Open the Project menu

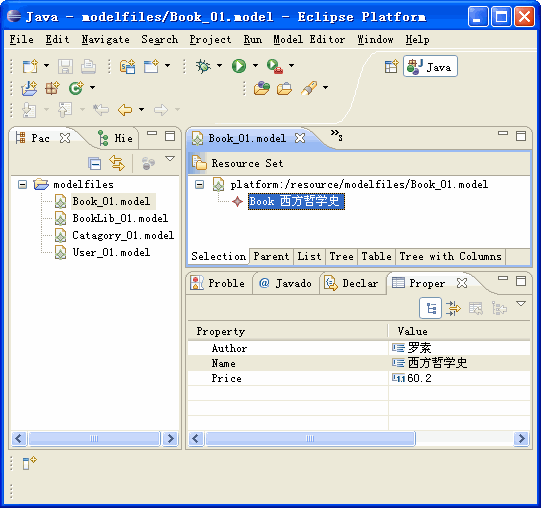pos(210,40)
